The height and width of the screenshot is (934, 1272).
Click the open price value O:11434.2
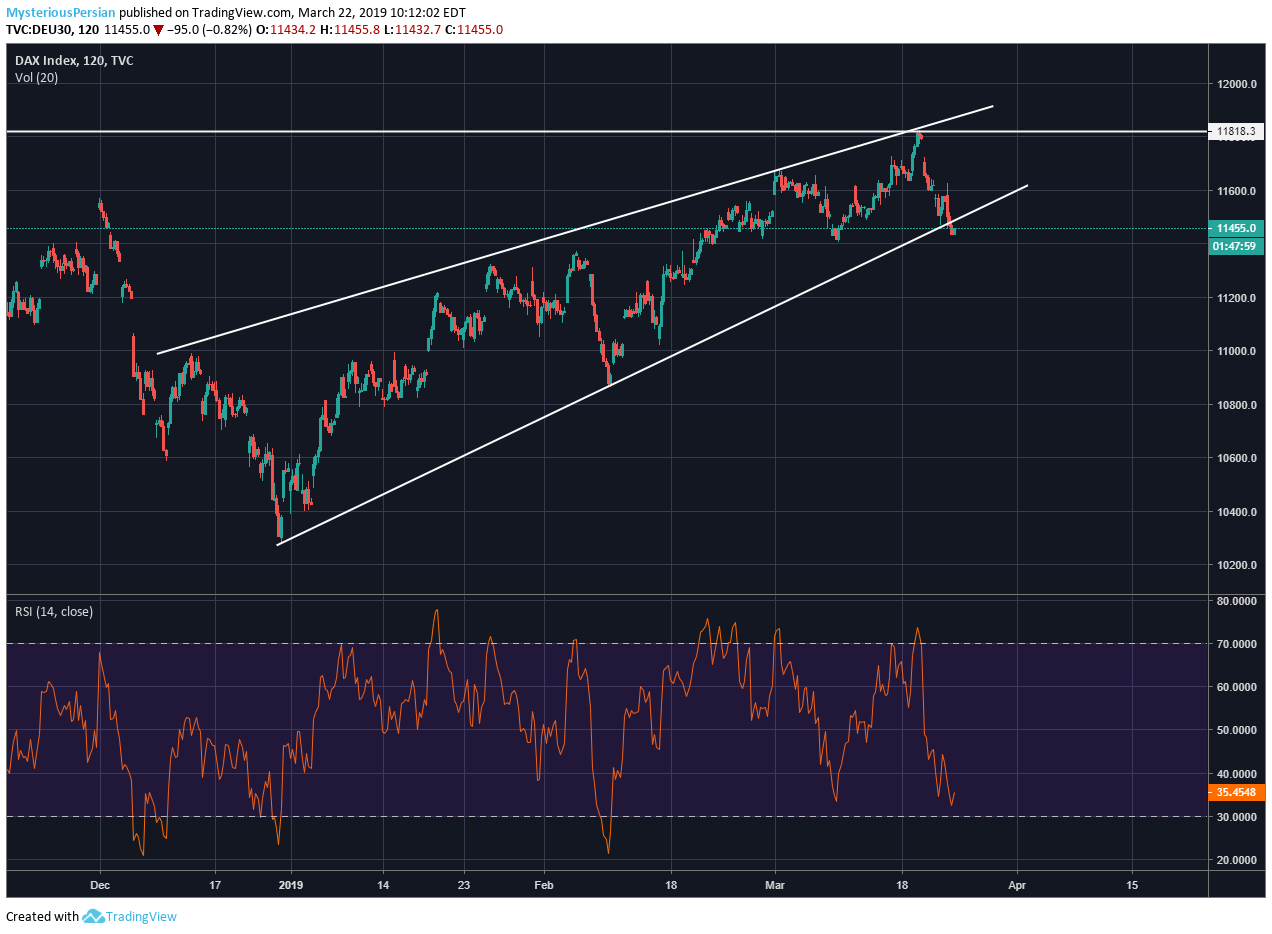coord(287,30)
